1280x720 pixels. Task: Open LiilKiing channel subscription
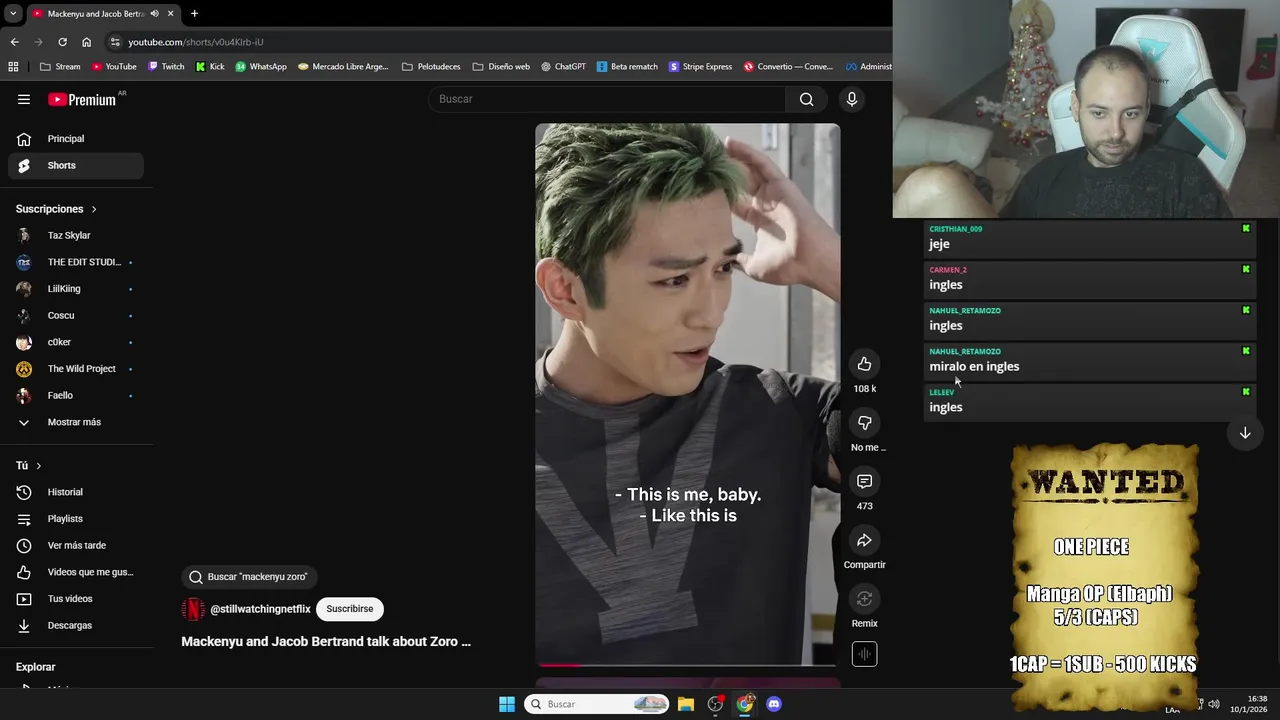pyautogui.click(x=76, y=289)
